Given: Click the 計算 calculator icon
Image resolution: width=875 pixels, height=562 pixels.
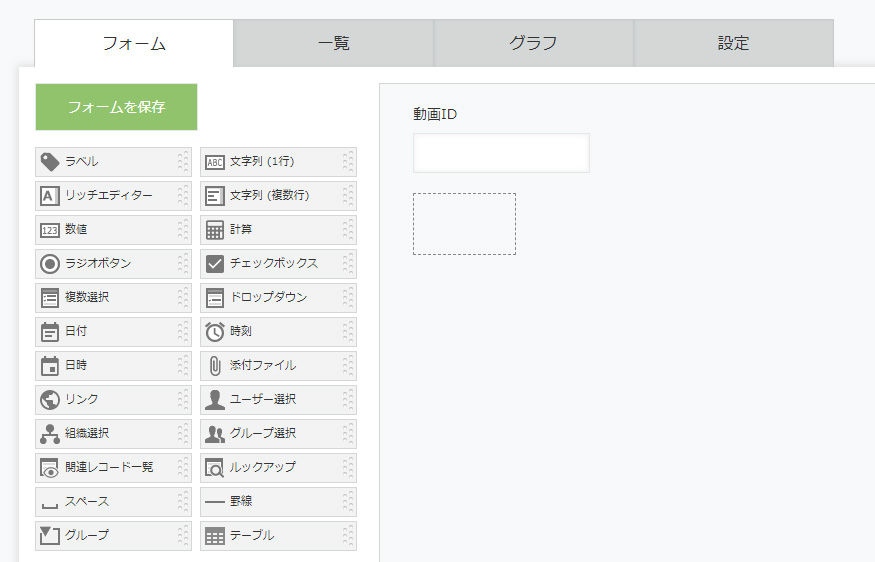Looking at the screenshot, I should pyautogui.click(x=215, y=230).
